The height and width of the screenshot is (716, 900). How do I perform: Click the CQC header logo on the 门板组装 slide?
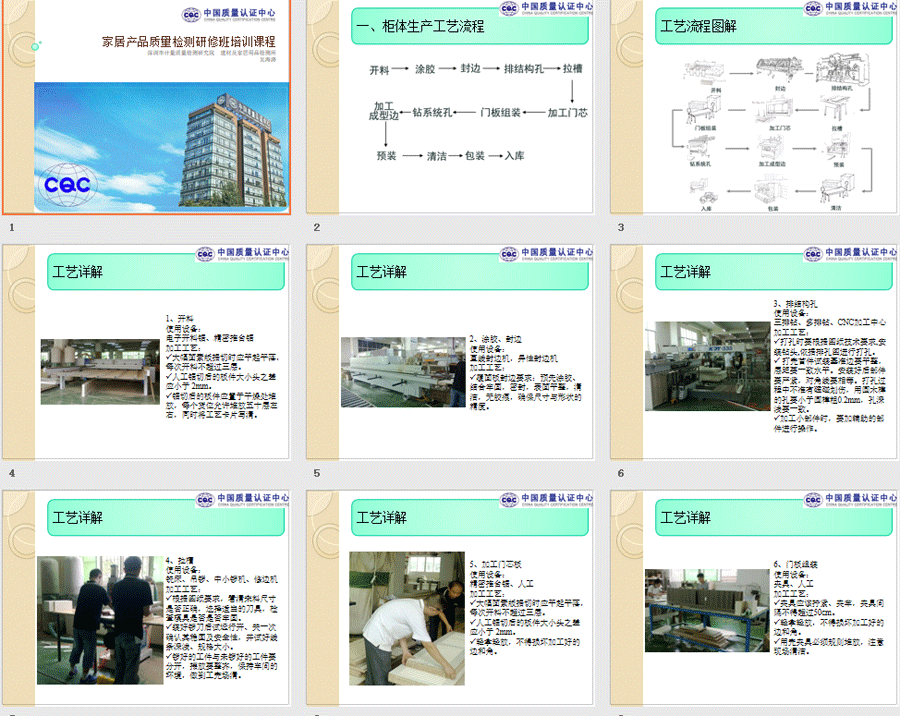[851, 501]
